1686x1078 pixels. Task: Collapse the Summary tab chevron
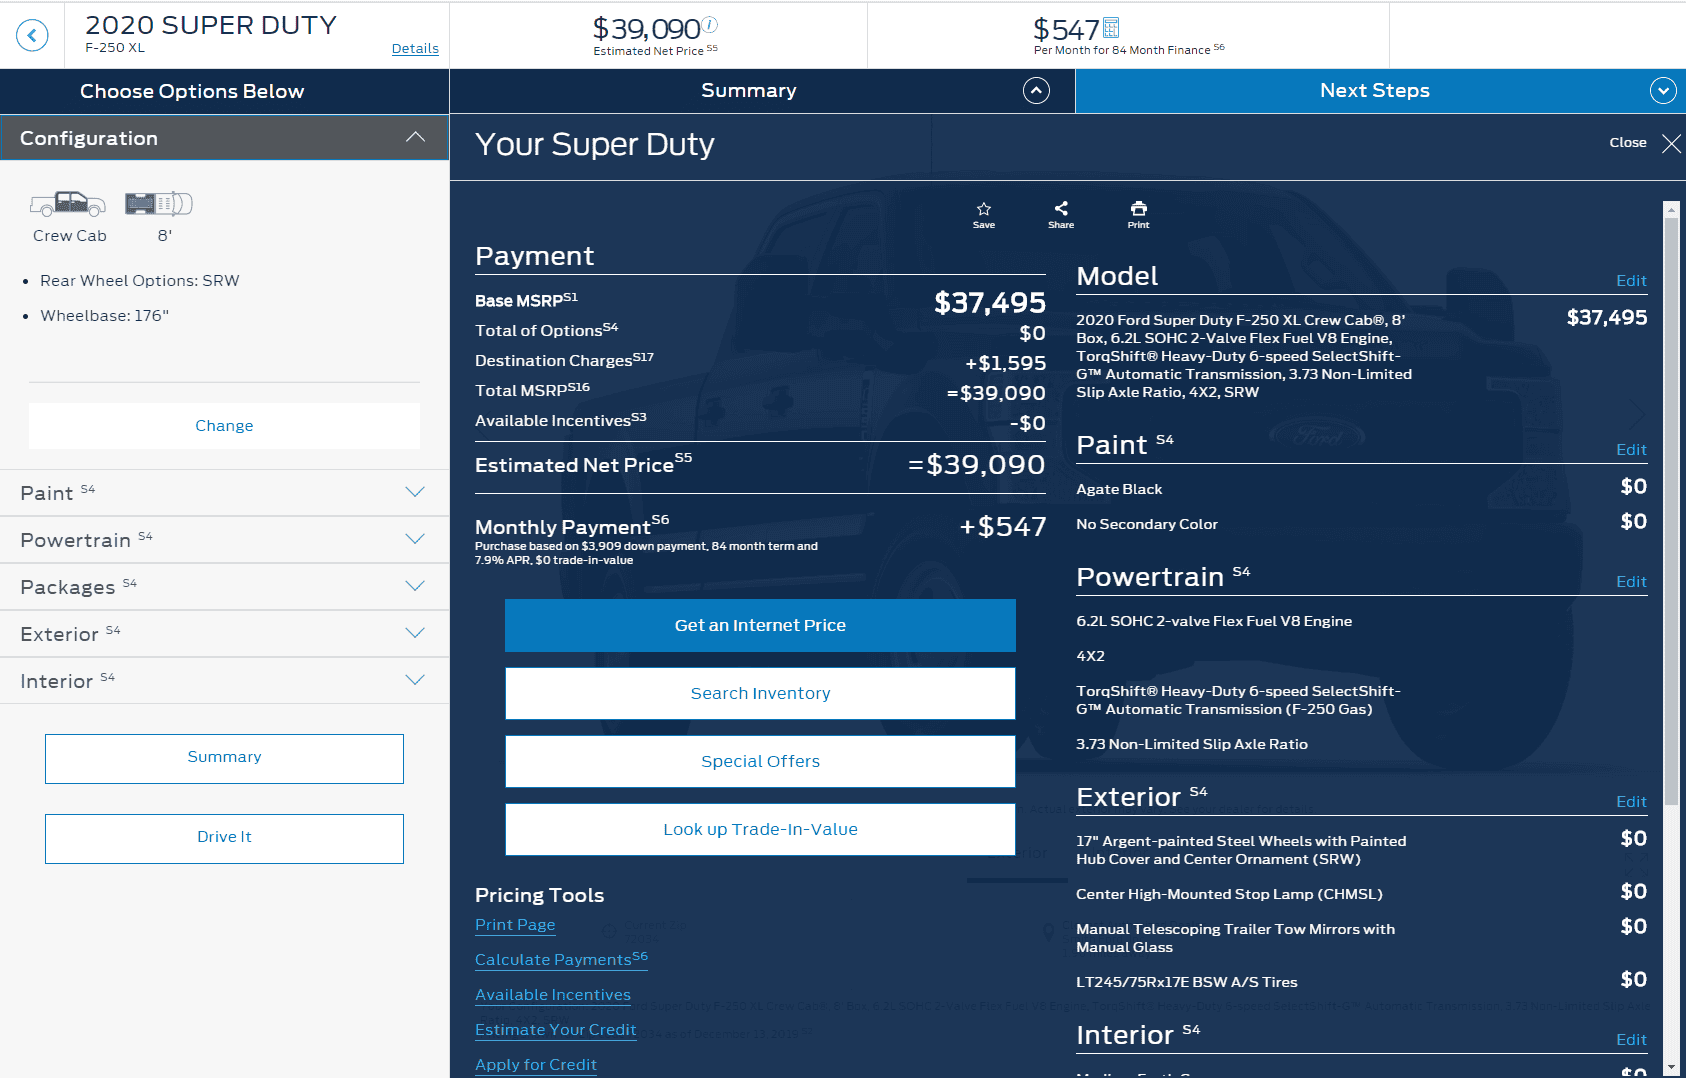pyautogui.click(x=1036, y=91)
